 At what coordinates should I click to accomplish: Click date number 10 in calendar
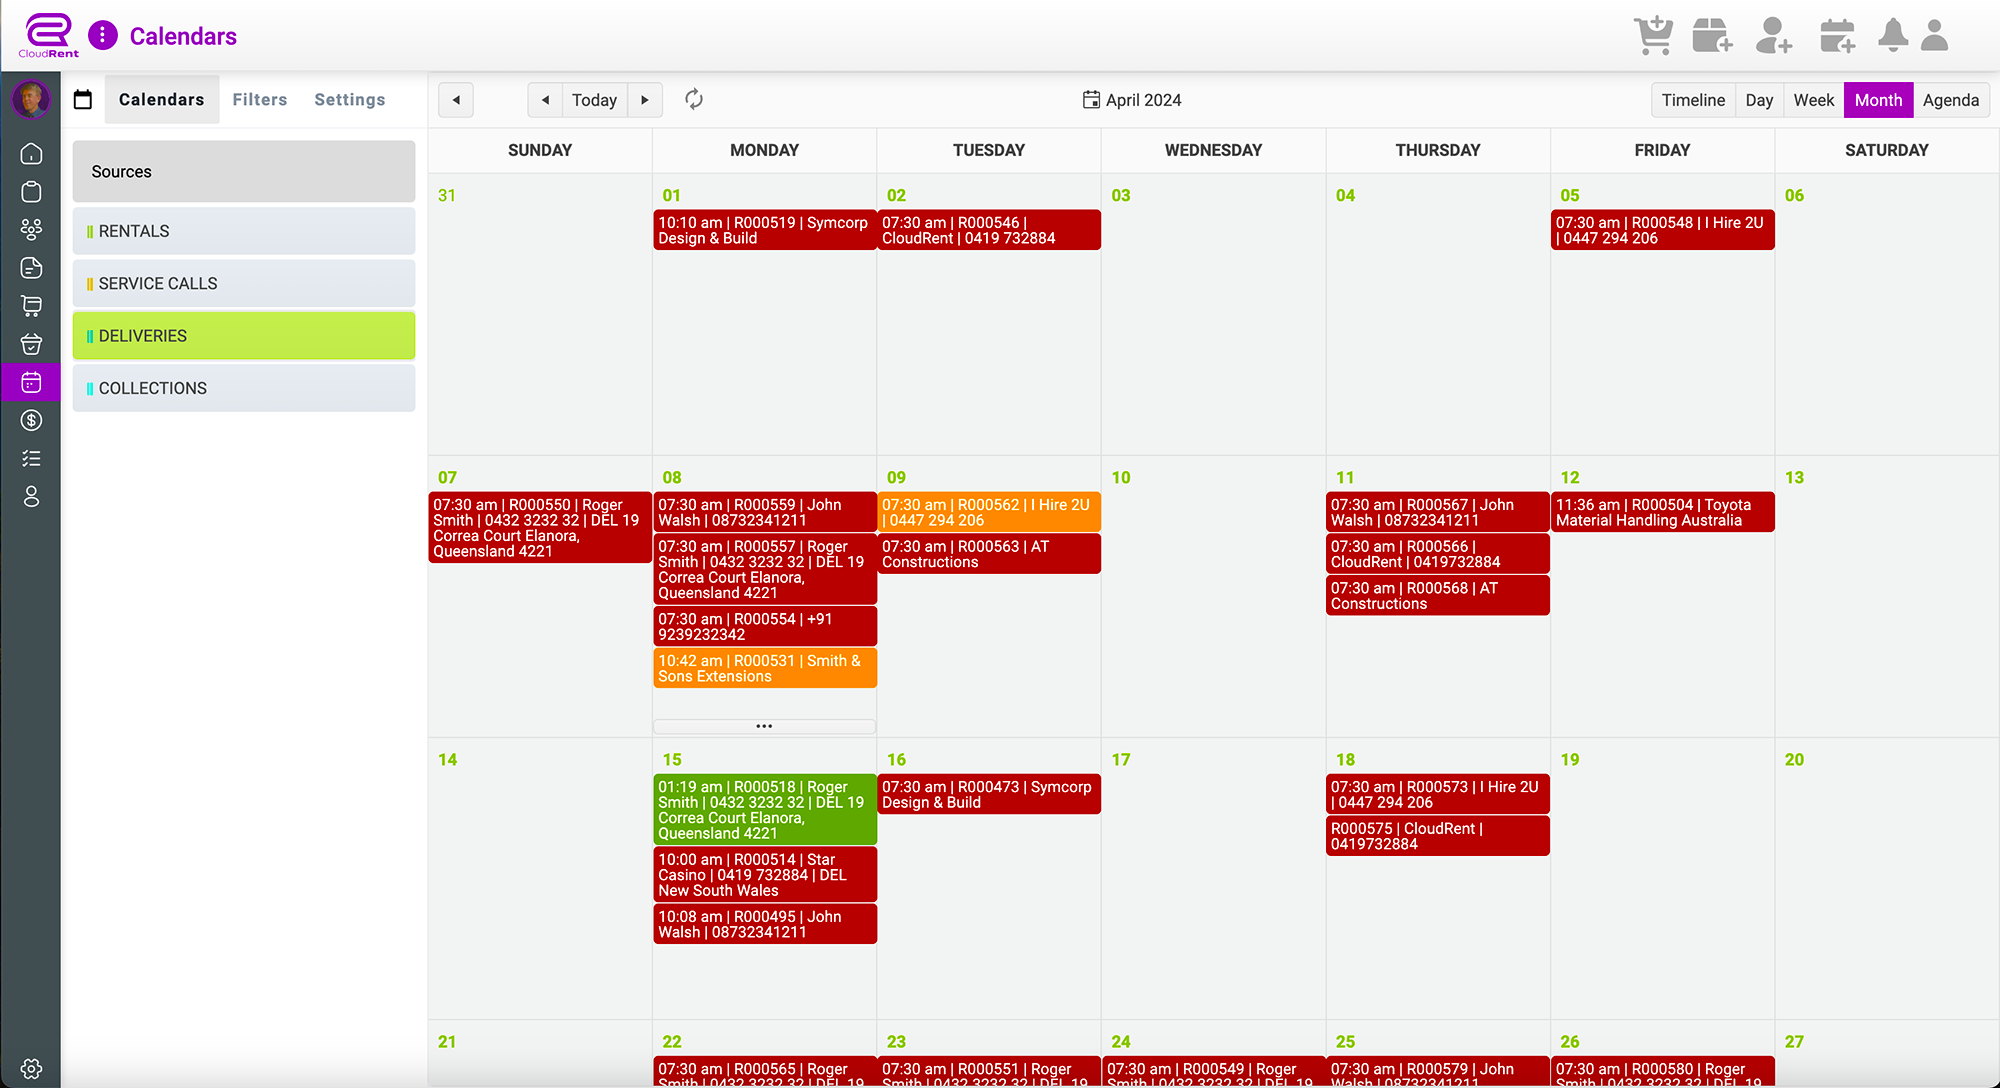click(x=1121, y=477)
